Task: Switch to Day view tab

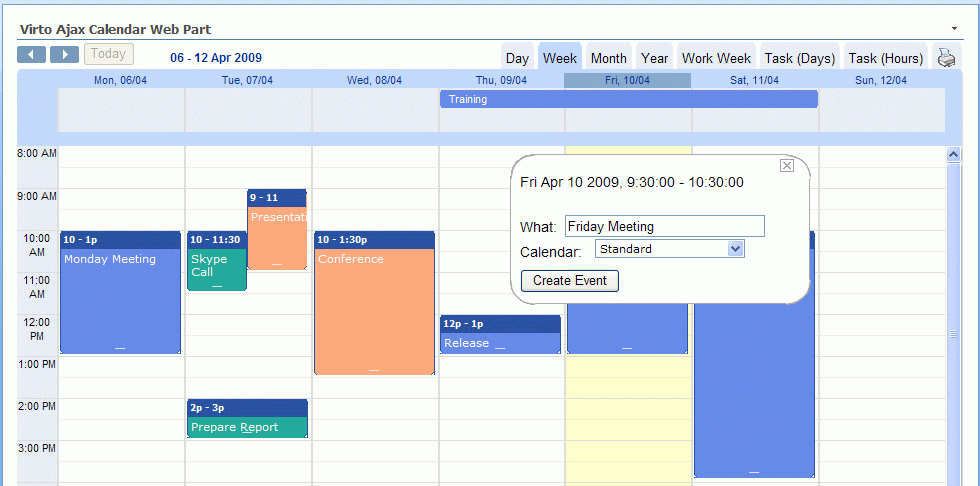Action: (x=517, y=59)
